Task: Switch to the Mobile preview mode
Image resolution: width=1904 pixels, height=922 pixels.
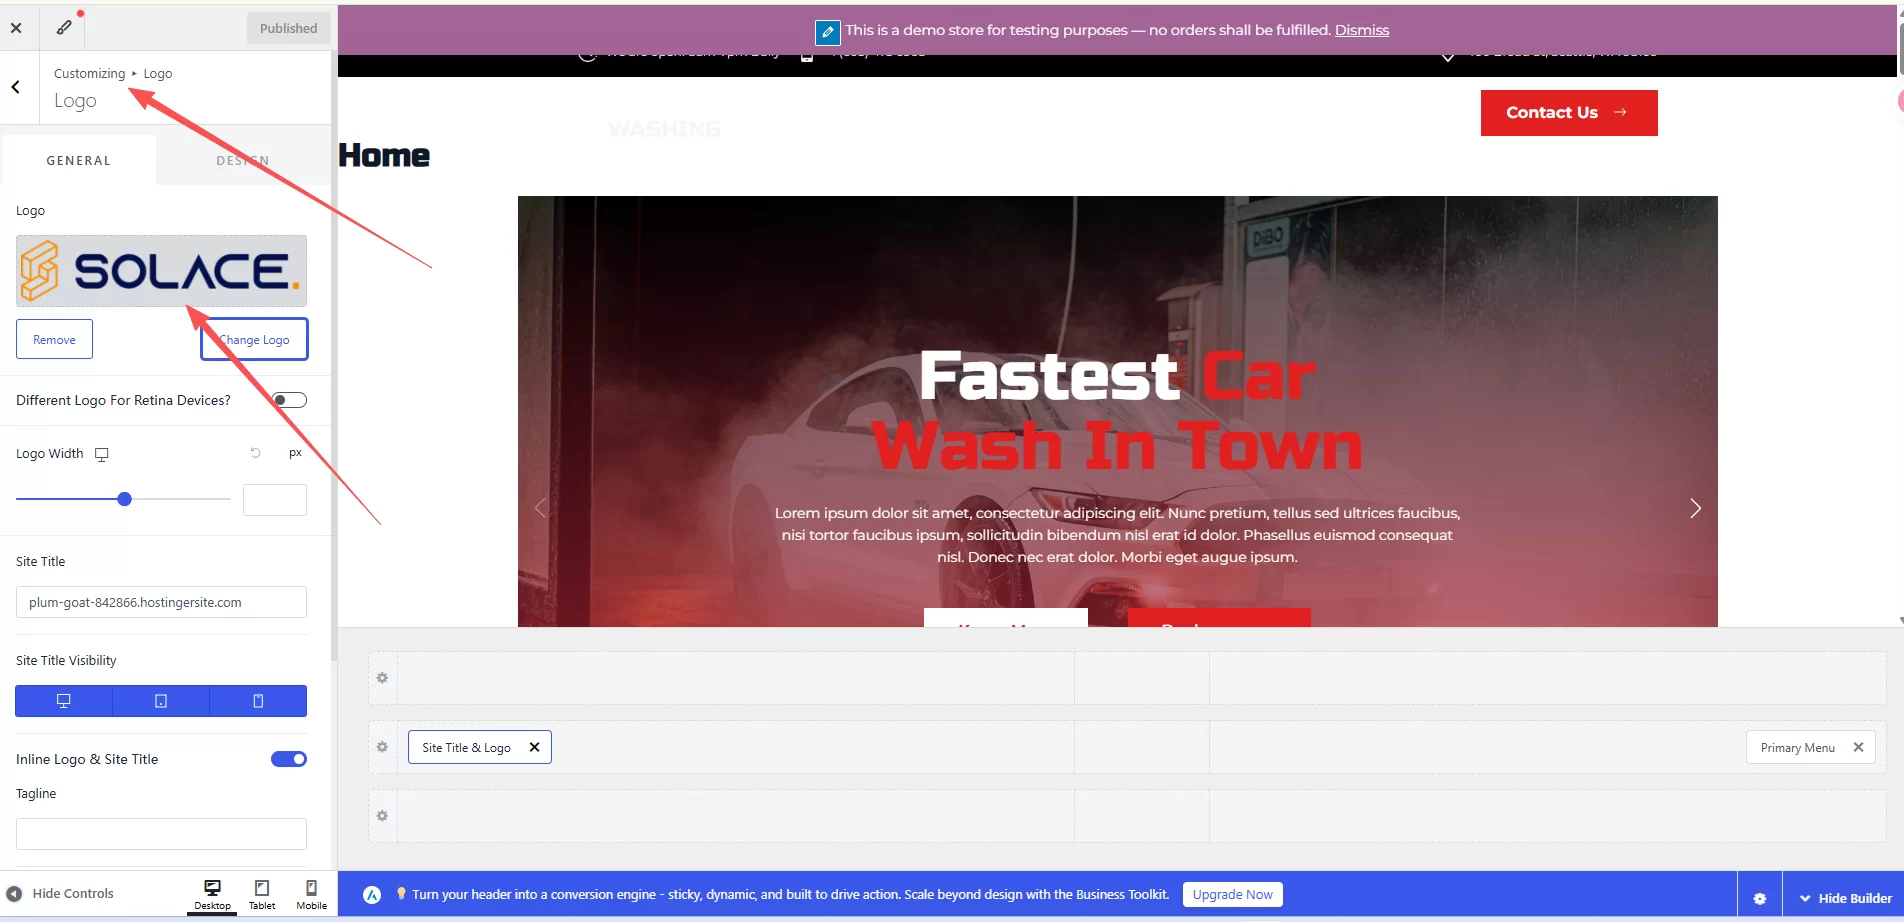Action: [311, 894]
